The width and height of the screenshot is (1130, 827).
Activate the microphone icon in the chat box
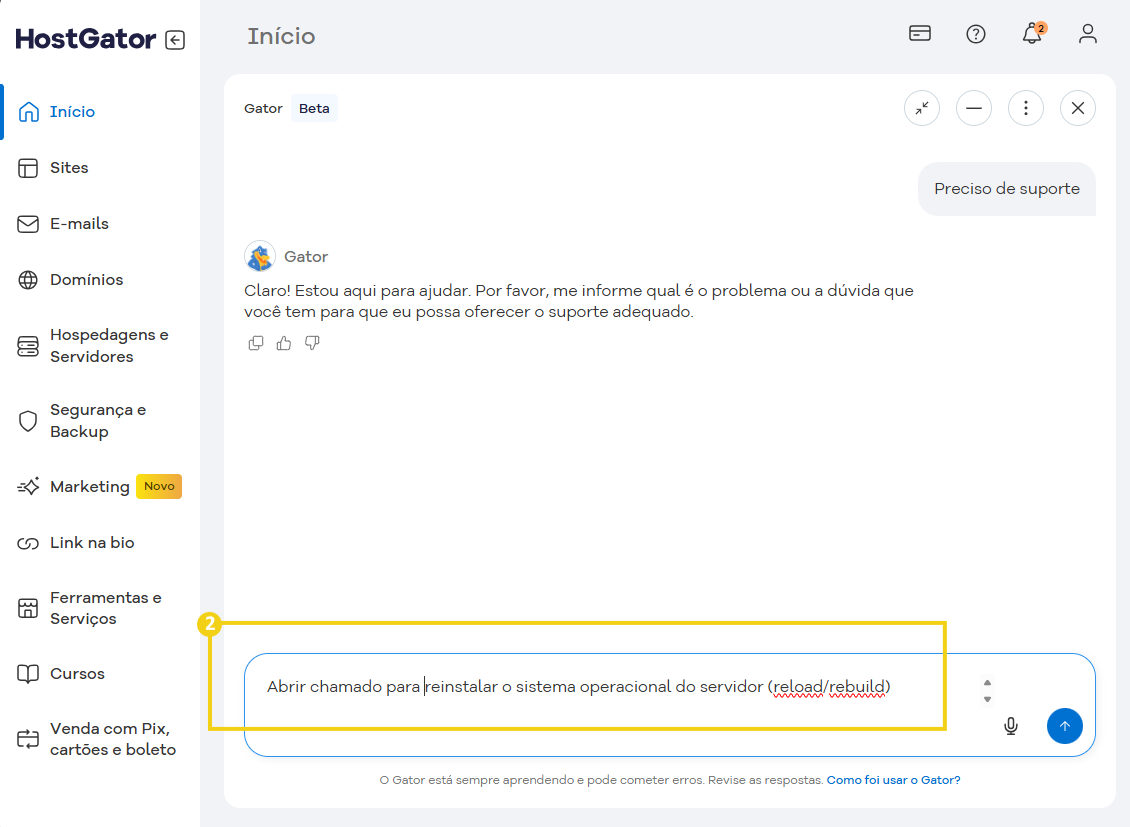(1010, 726)
